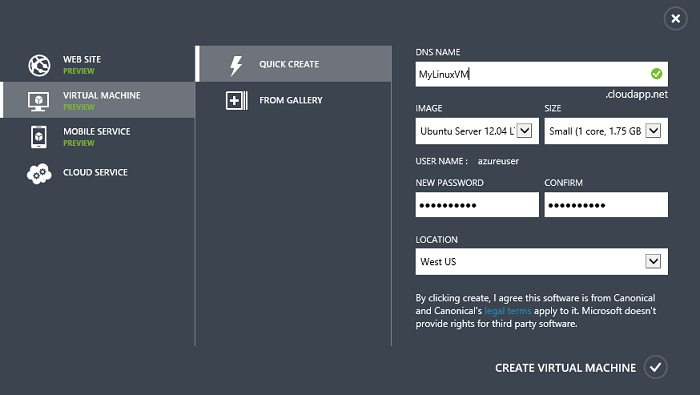Expand the Image dropdown showing Ubuntu Server
This screenshot has height=395, width=700.
477,131
